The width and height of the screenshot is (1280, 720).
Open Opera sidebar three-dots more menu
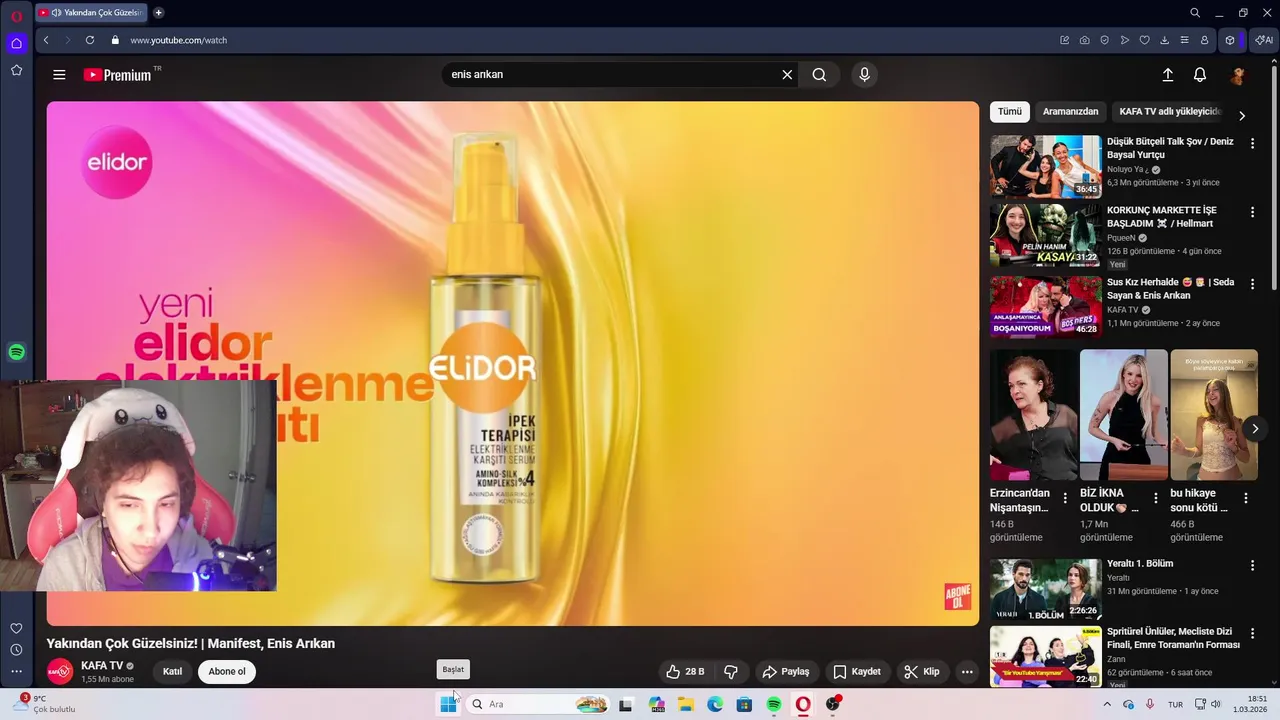tap(16, 672)
